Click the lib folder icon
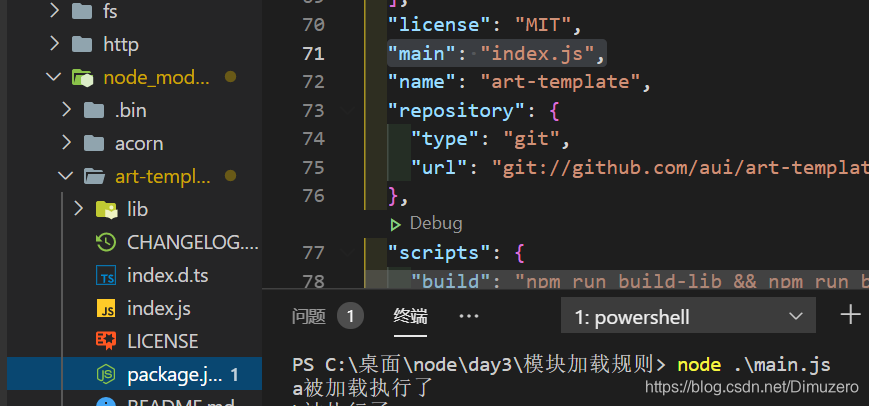This screenshot has height=406, width=869. click(x=106, y=209)
